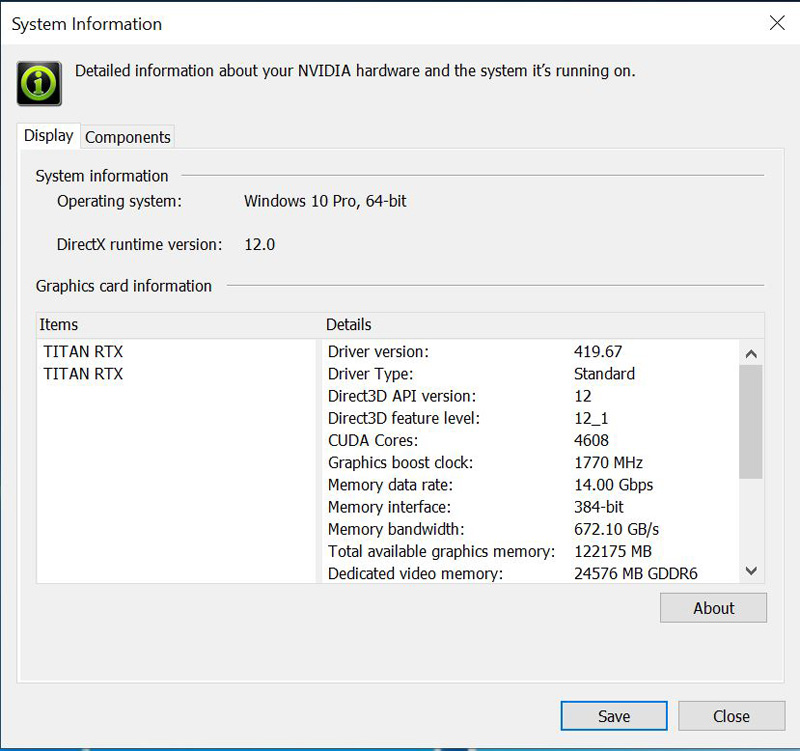Click the 'Operating system:' label
Image resolution: width=800 pixels, height=751 pixels.
119,201
